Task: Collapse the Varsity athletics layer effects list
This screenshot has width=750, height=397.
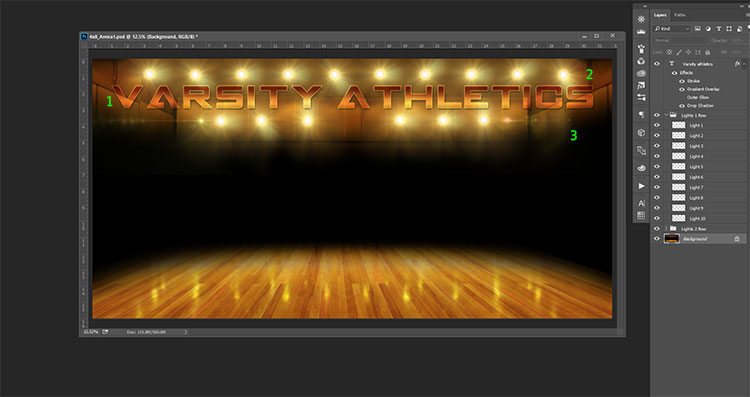Action: [744, 64]
